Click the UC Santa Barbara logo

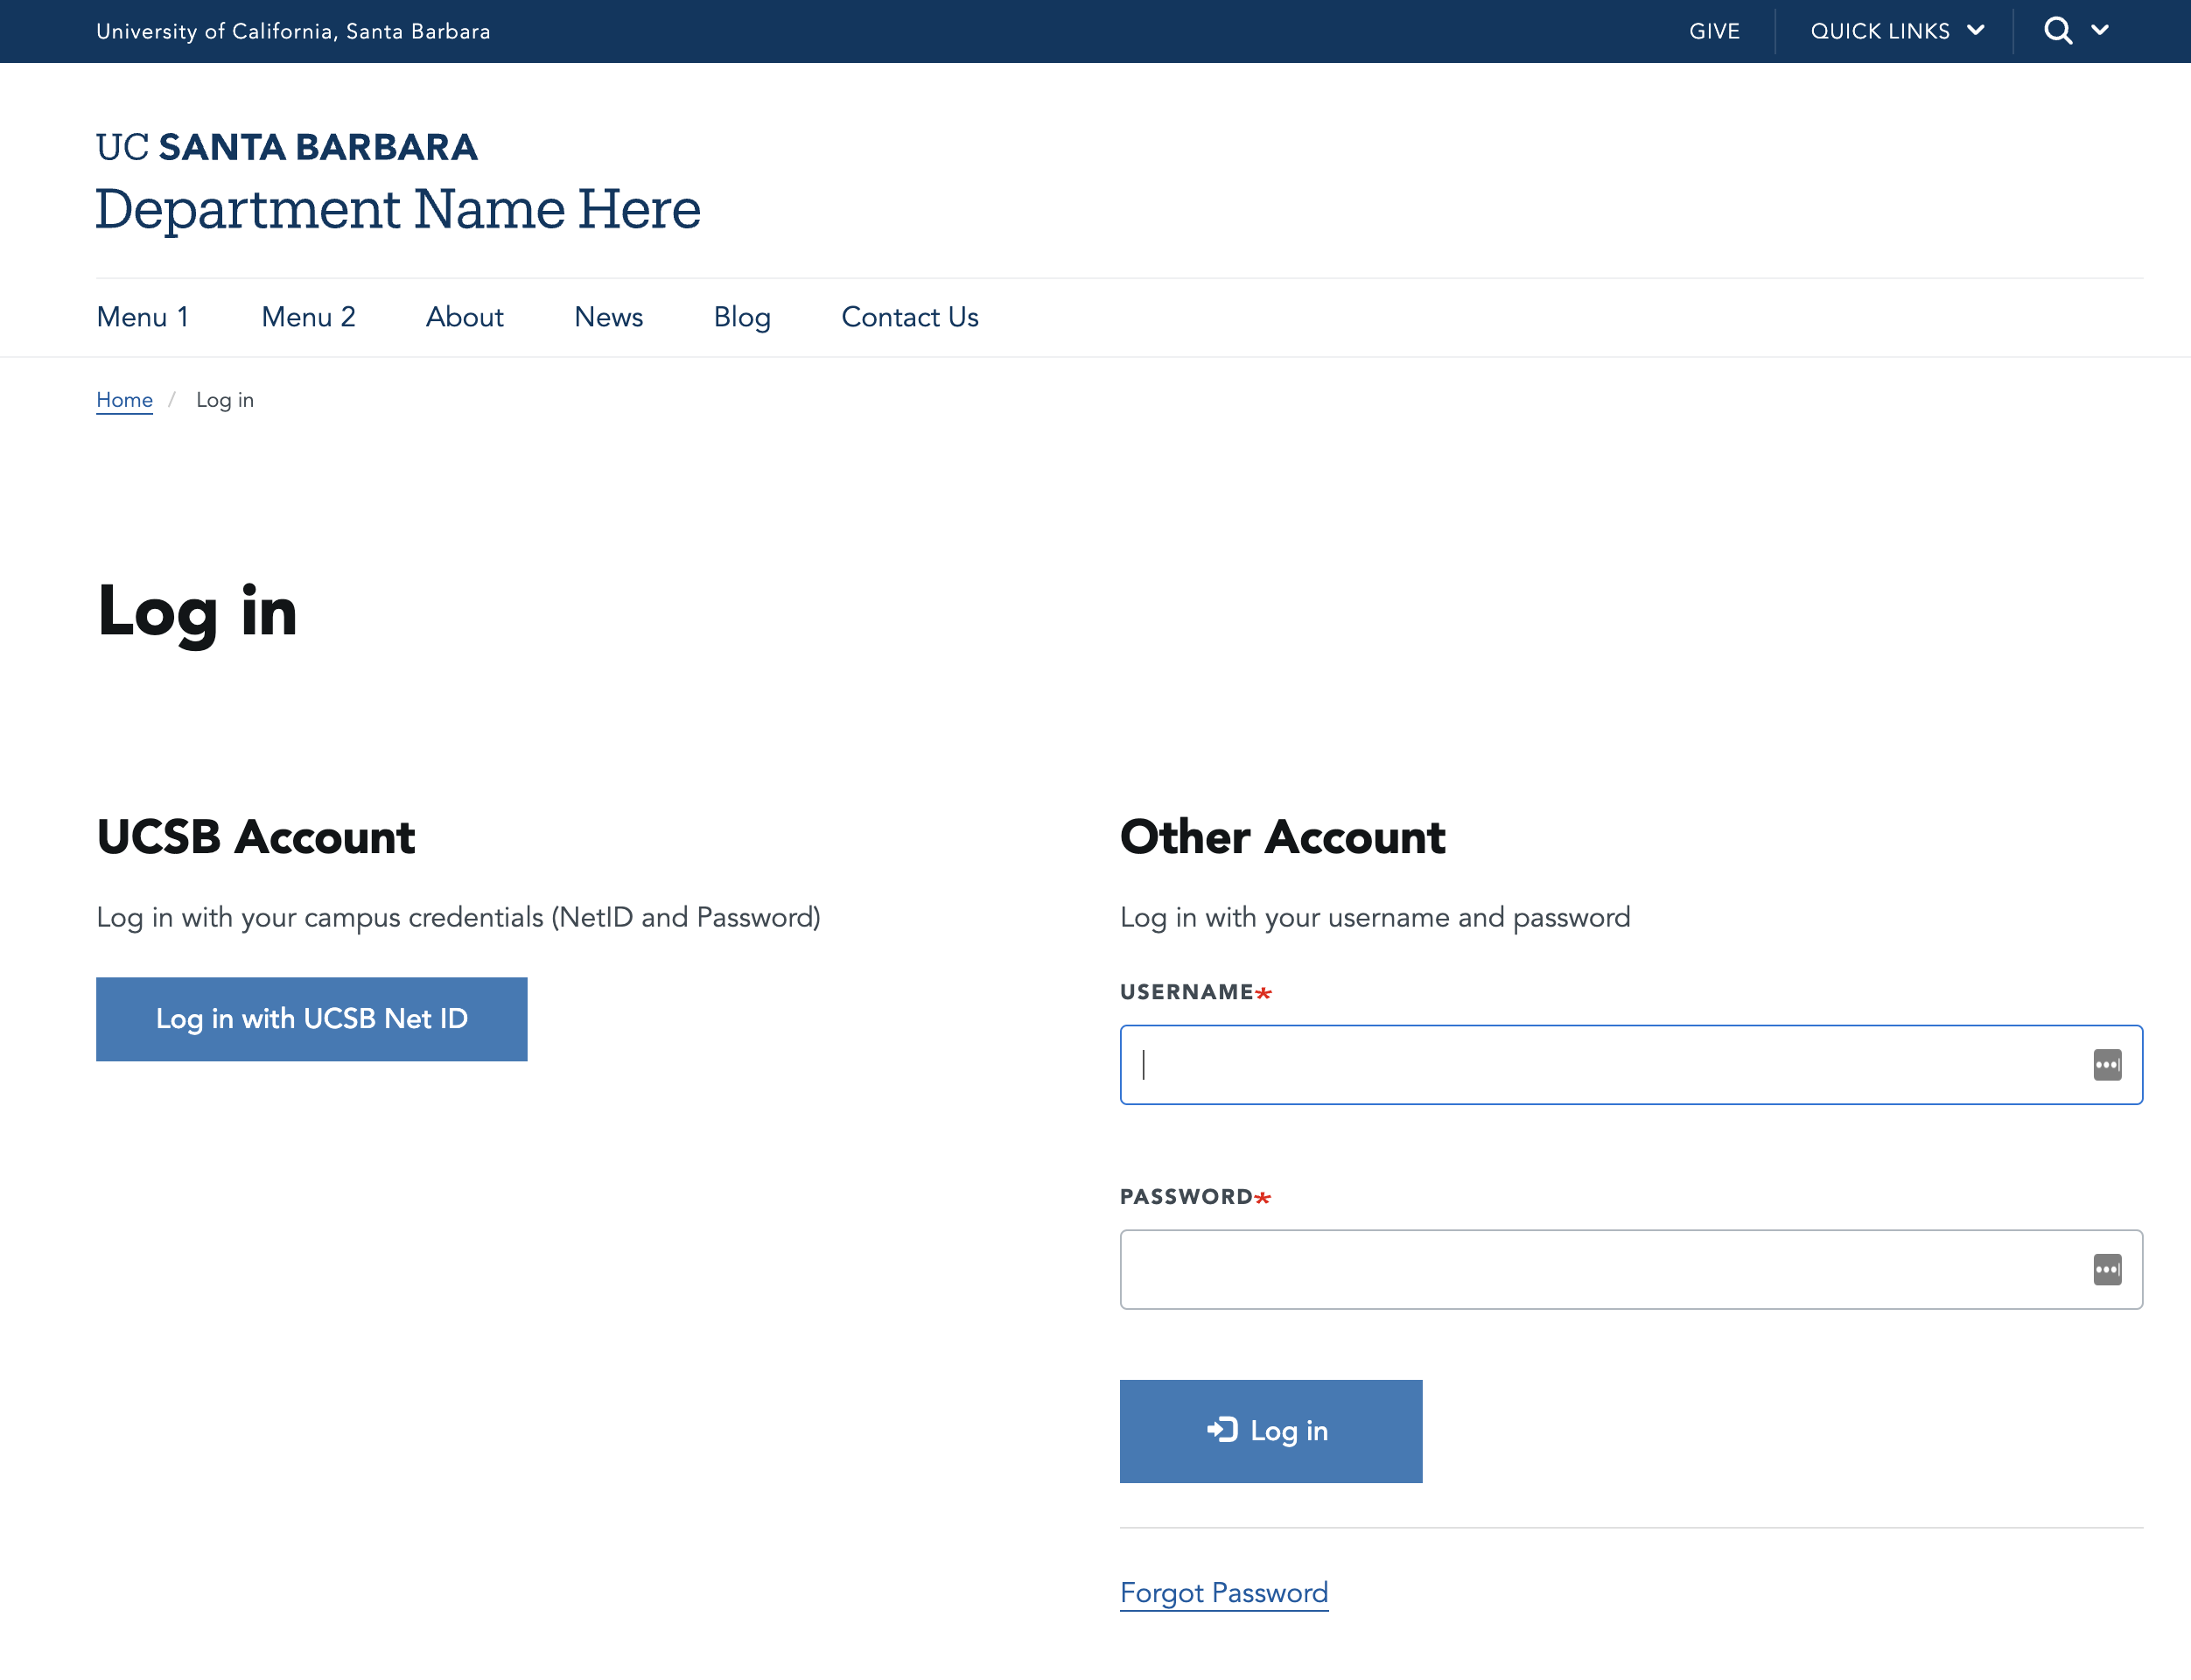[x=287, y=147]
